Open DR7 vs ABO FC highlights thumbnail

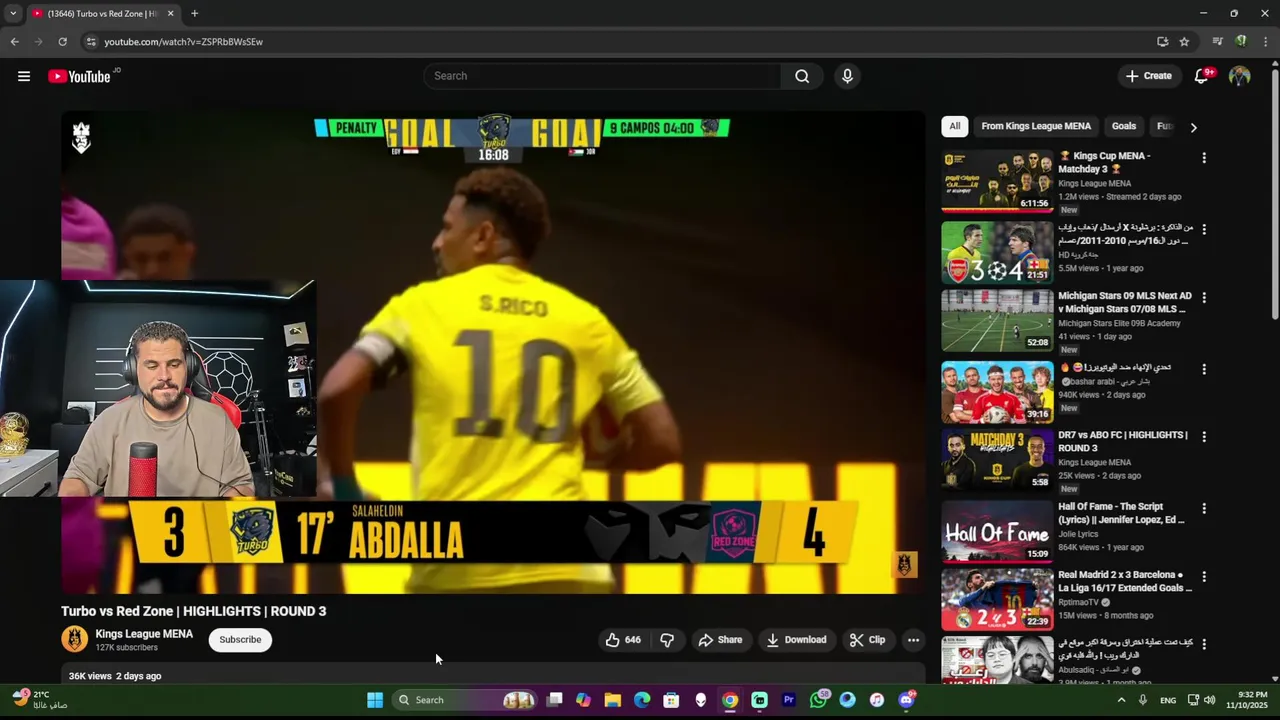click(997, 460)
